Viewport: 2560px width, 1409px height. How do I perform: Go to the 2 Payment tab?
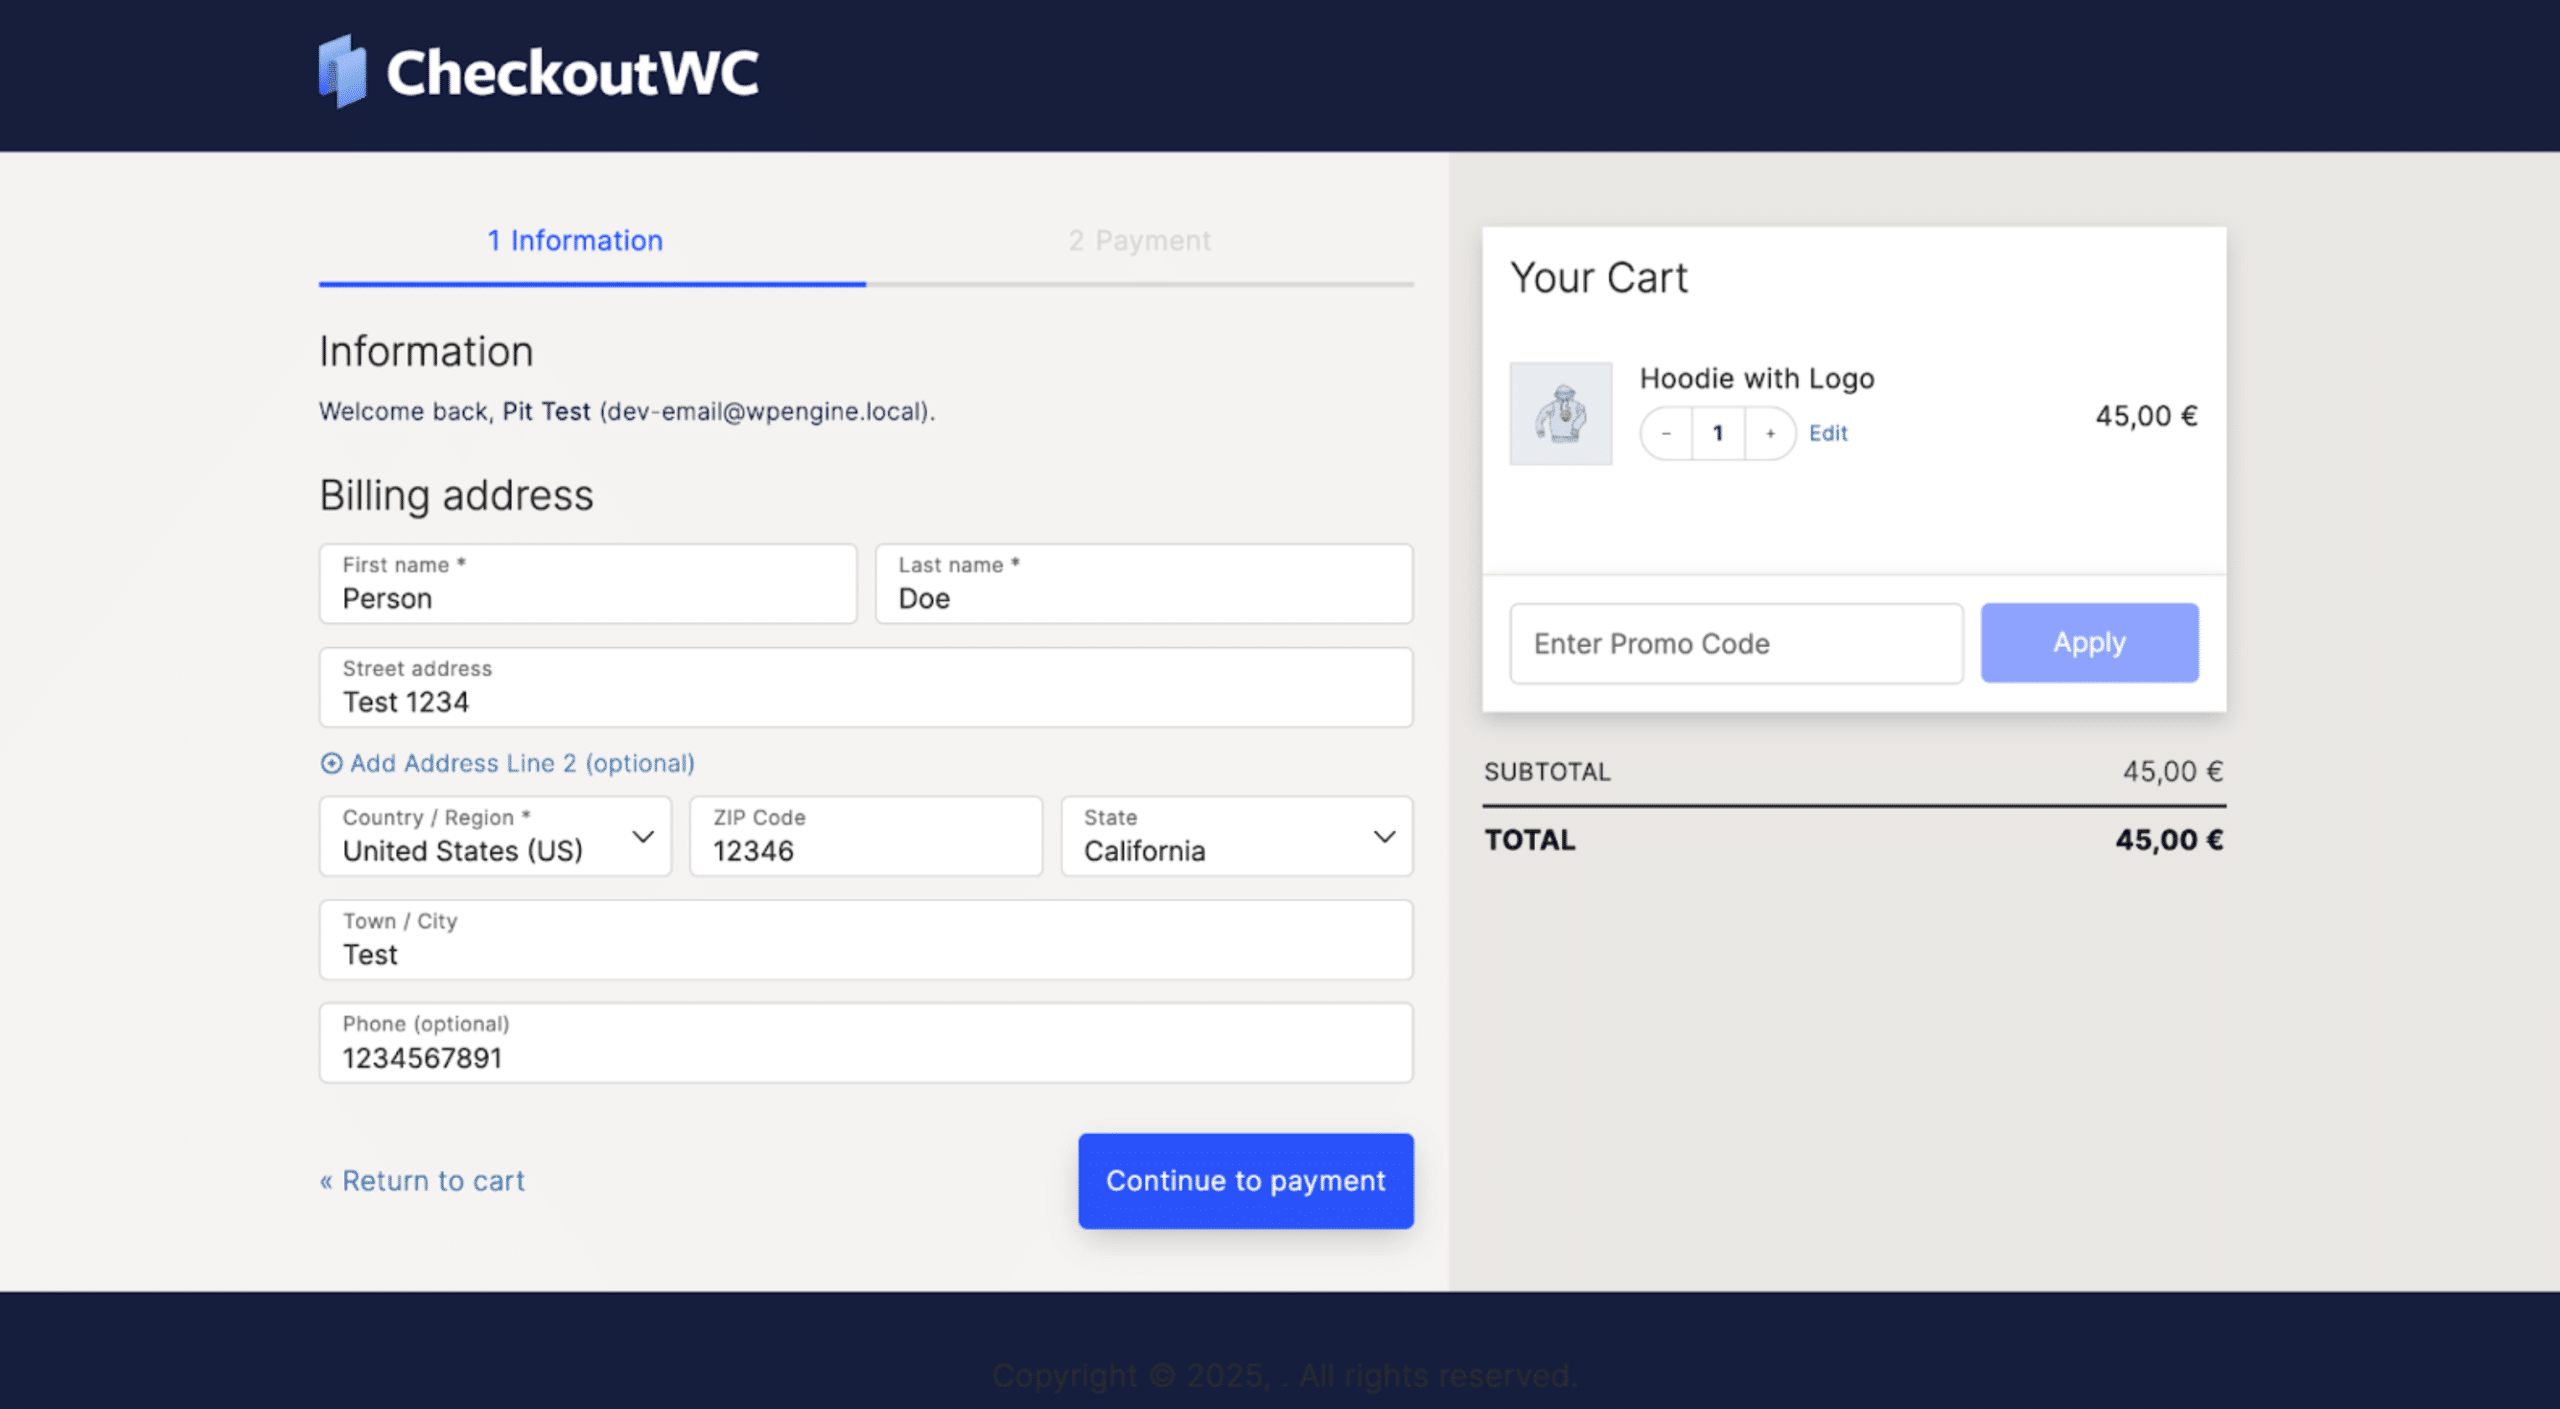[1139, 241]
